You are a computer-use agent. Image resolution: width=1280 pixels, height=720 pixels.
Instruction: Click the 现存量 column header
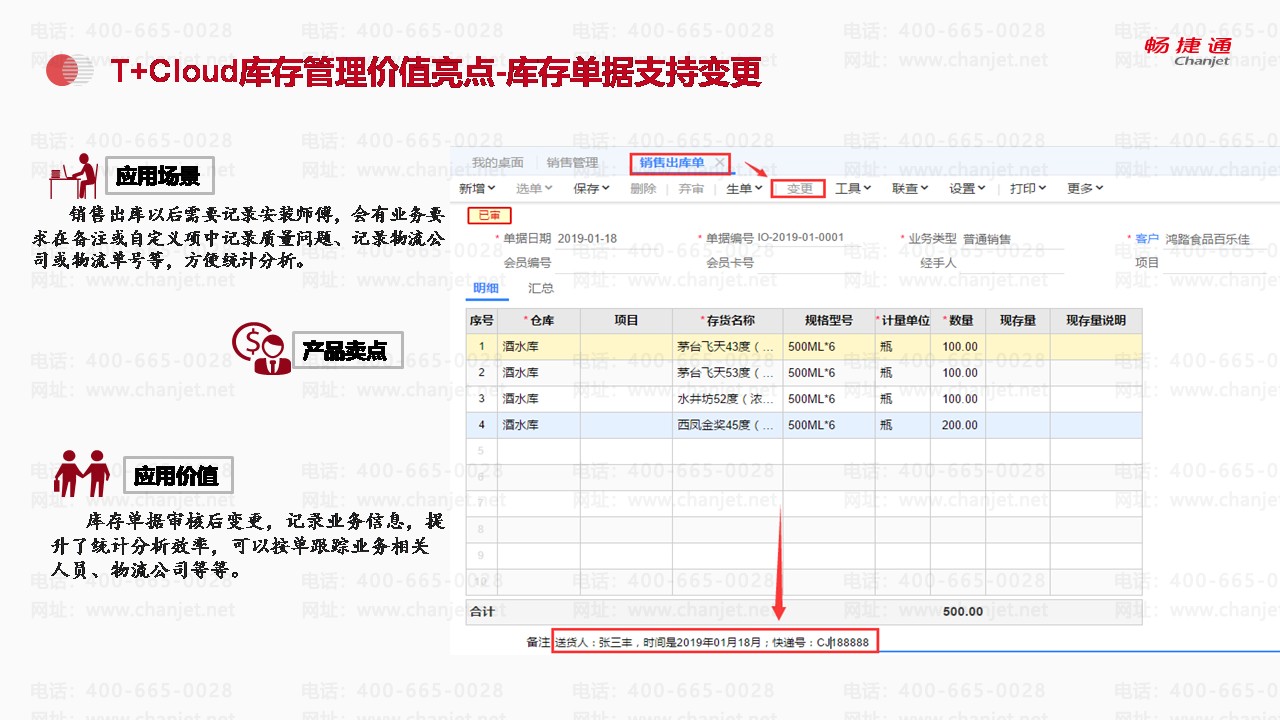point(1018,321)
